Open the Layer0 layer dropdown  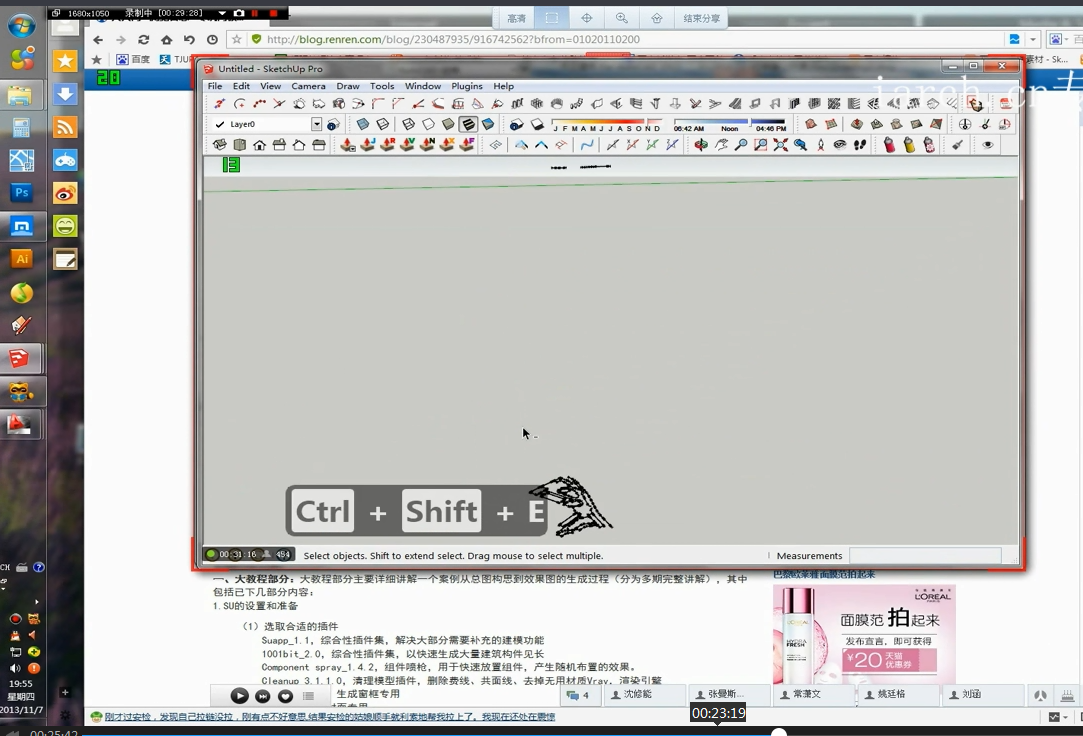pos(316,124)
